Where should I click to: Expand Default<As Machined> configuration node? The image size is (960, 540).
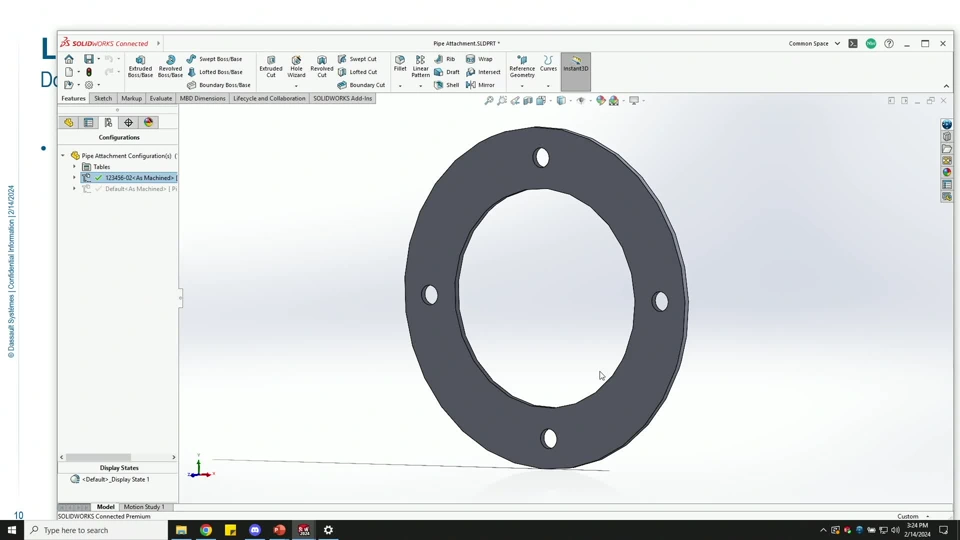(74, 189)
